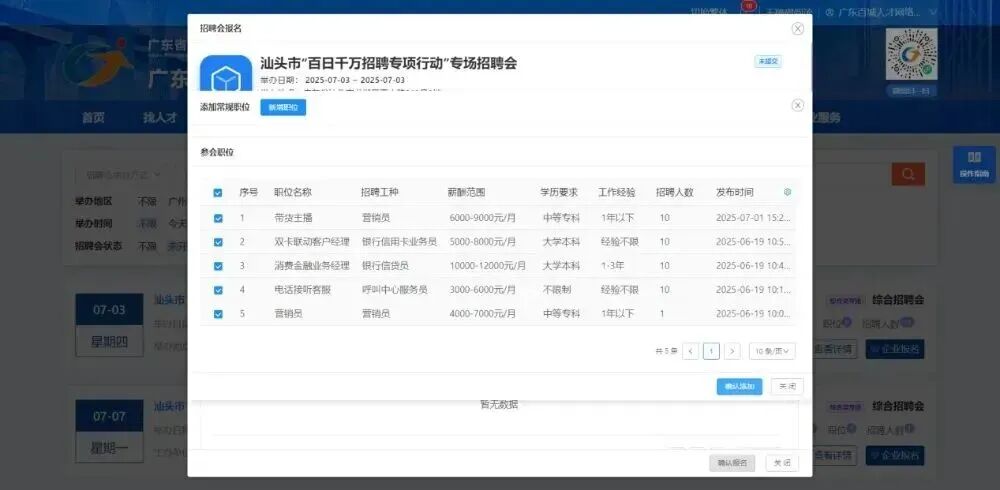Image resolution: width=1000 pixels, height=490 pixels.
Task: Click the 确认报名 button at dialog bottom
Action: (x=732, y=463)
